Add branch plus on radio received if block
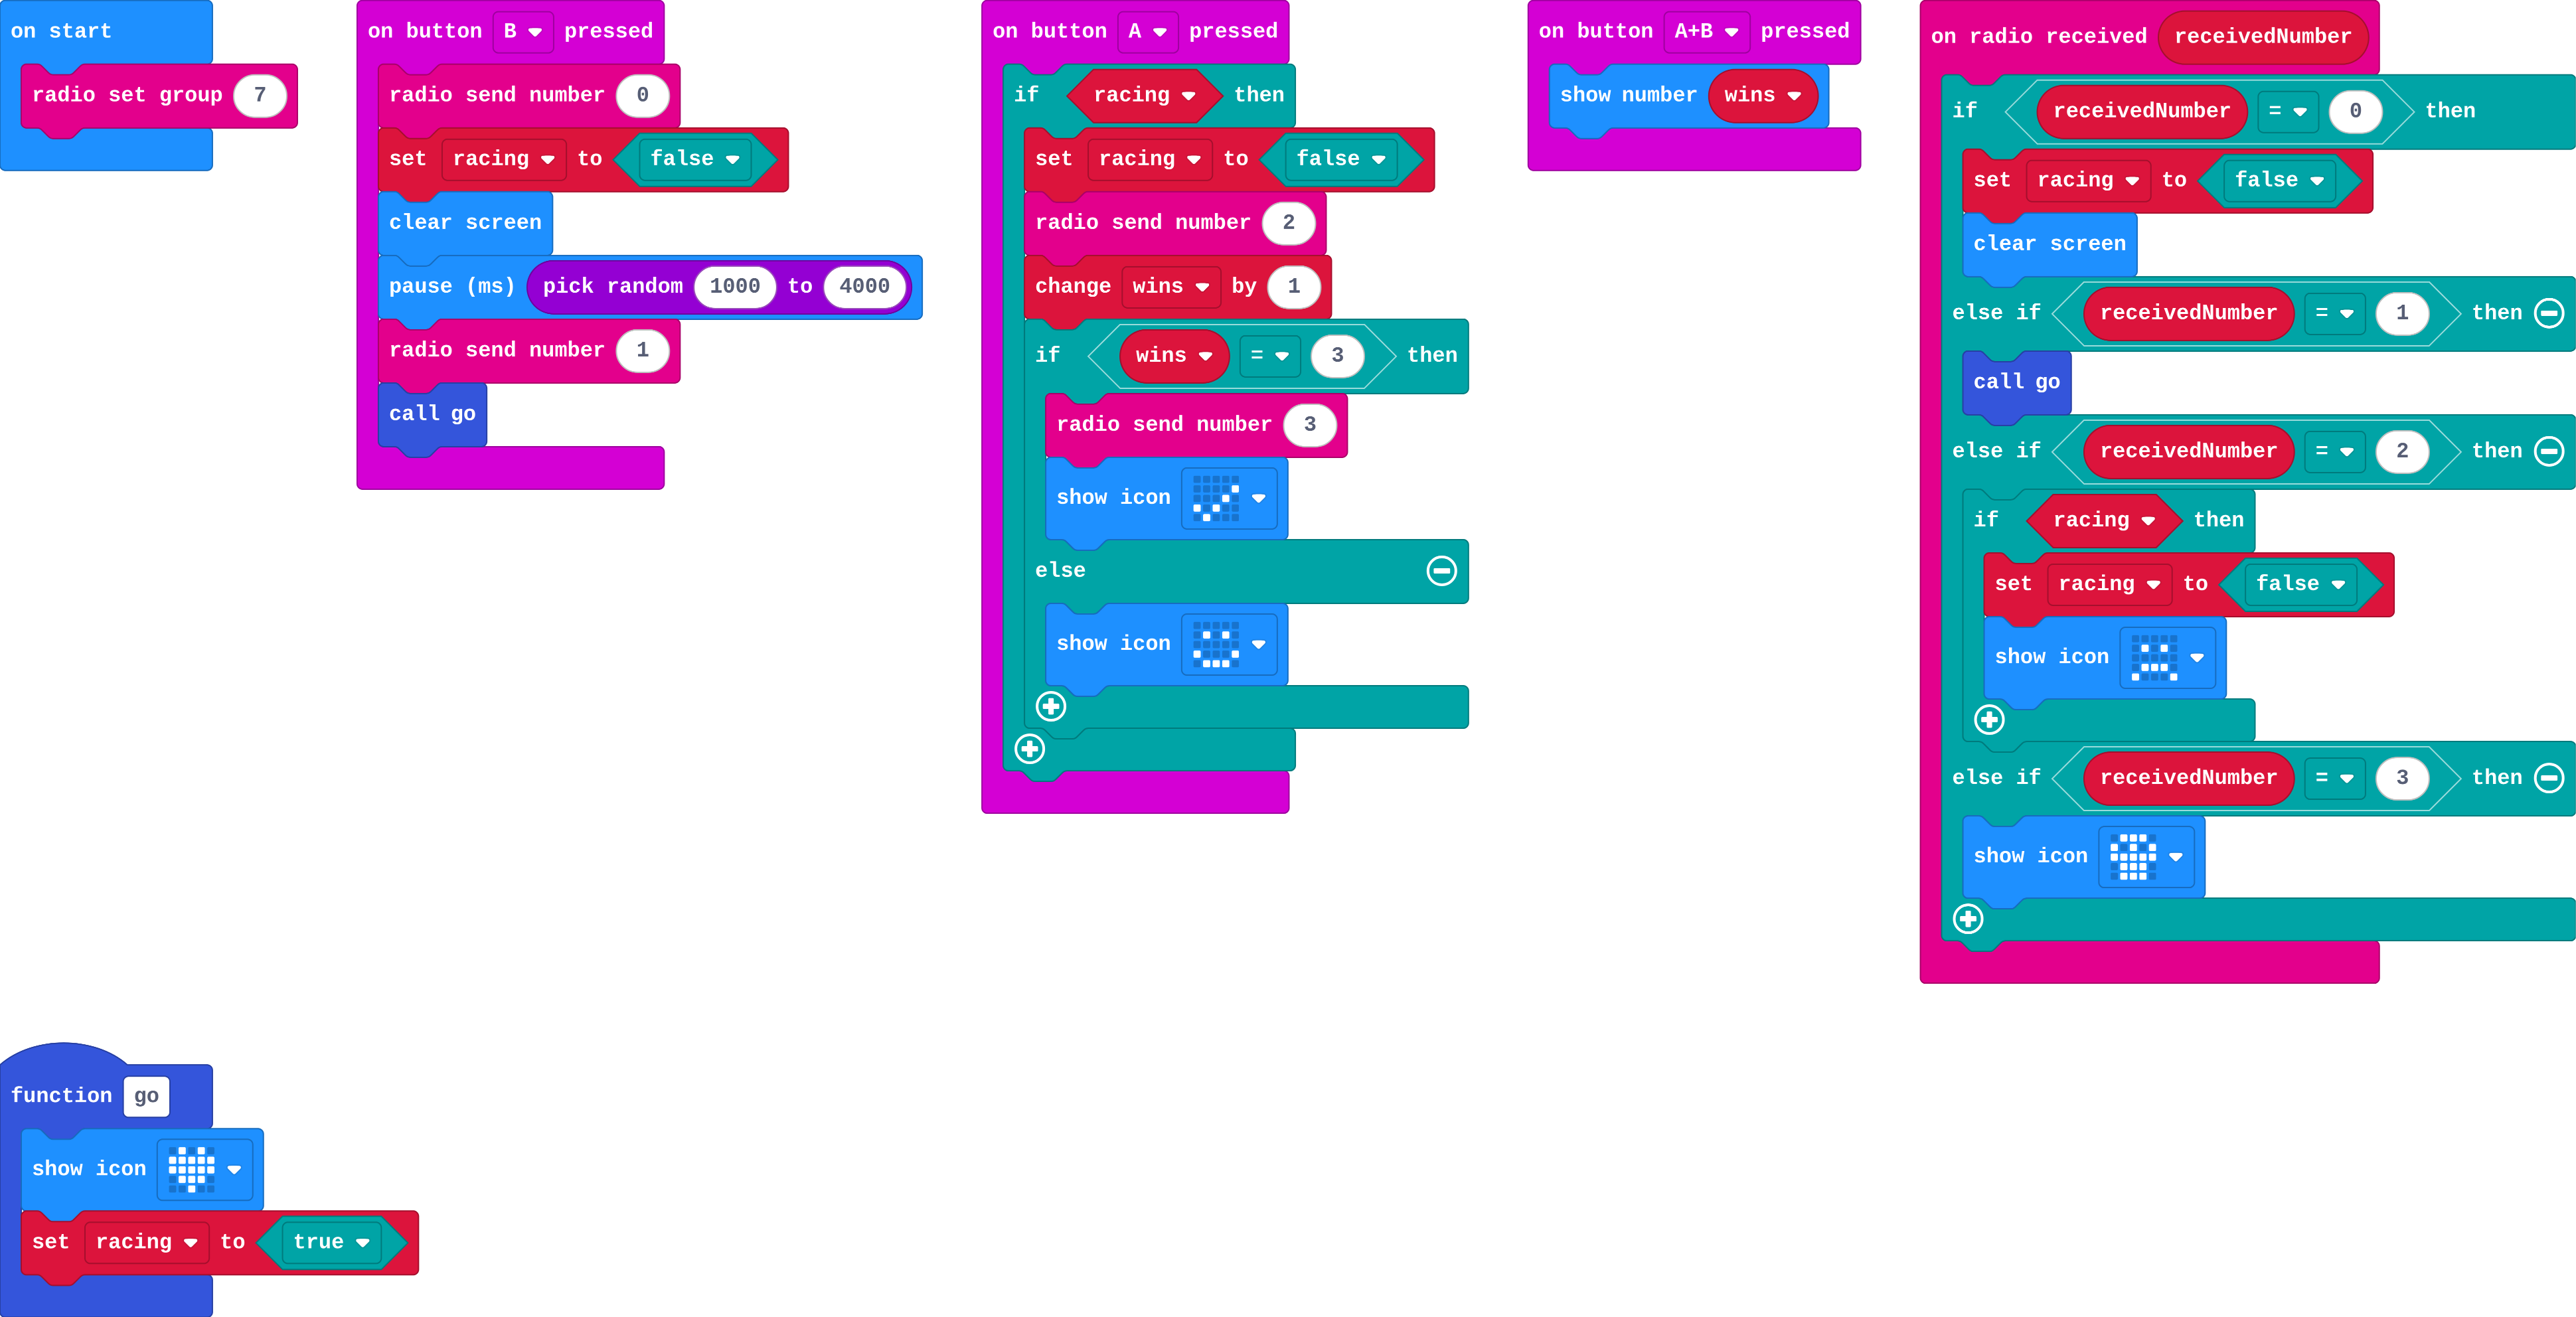 point(1967,919)
